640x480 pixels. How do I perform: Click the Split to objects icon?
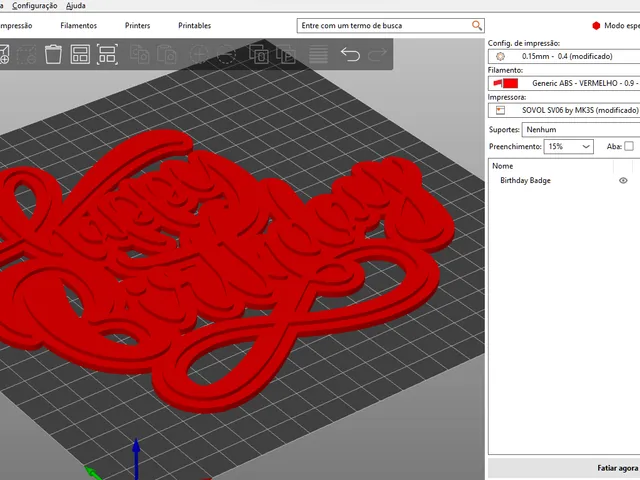pyautogui.click(x=259, y=54)
